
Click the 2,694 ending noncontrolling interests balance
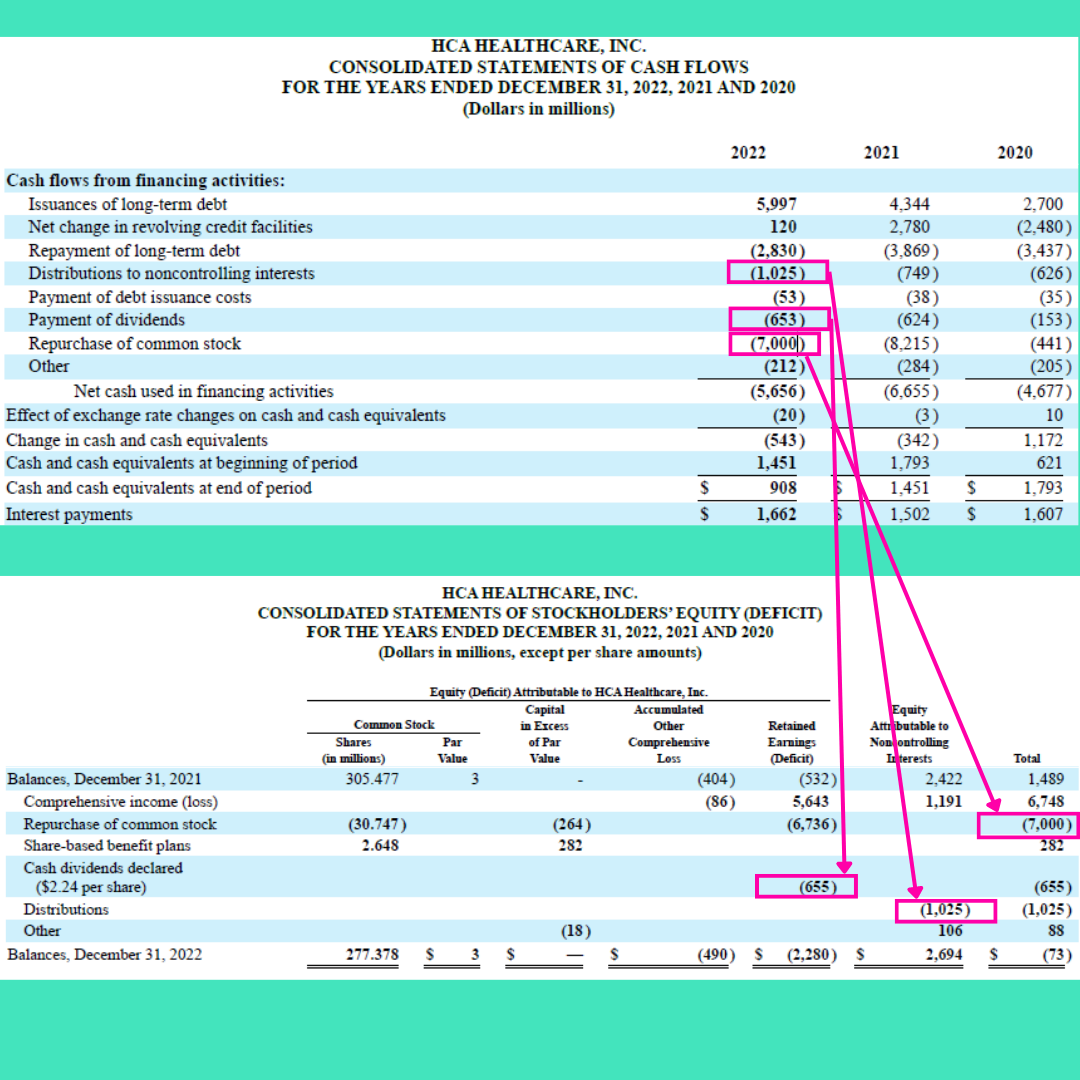coord(943,955)
